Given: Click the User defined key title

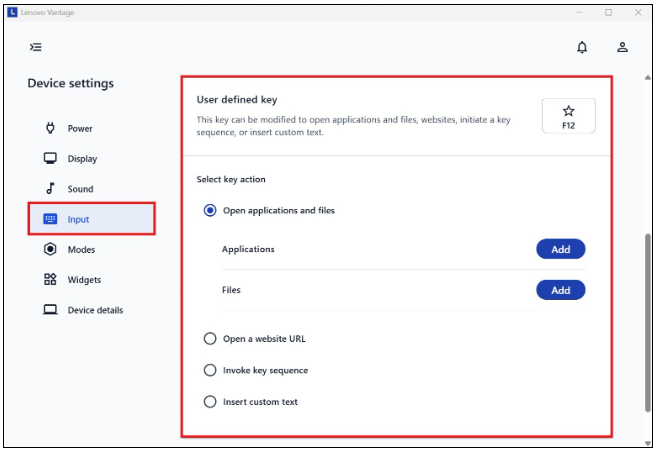Looking at the screenshot, I should [x=237, y=100].
